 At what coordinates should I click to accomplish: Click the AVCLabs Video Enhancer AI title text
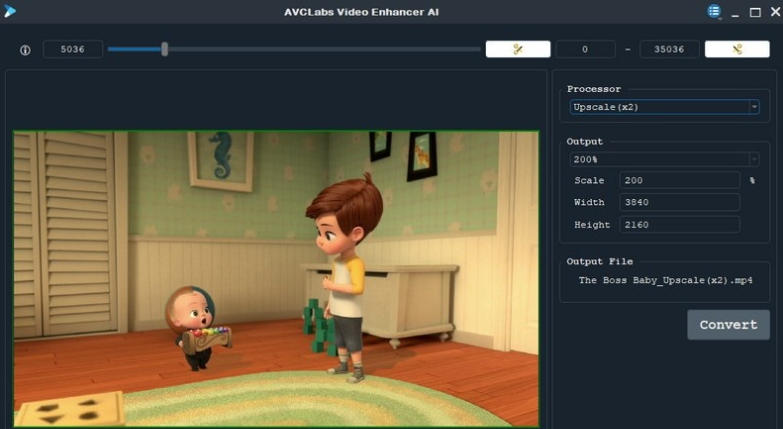361,12
